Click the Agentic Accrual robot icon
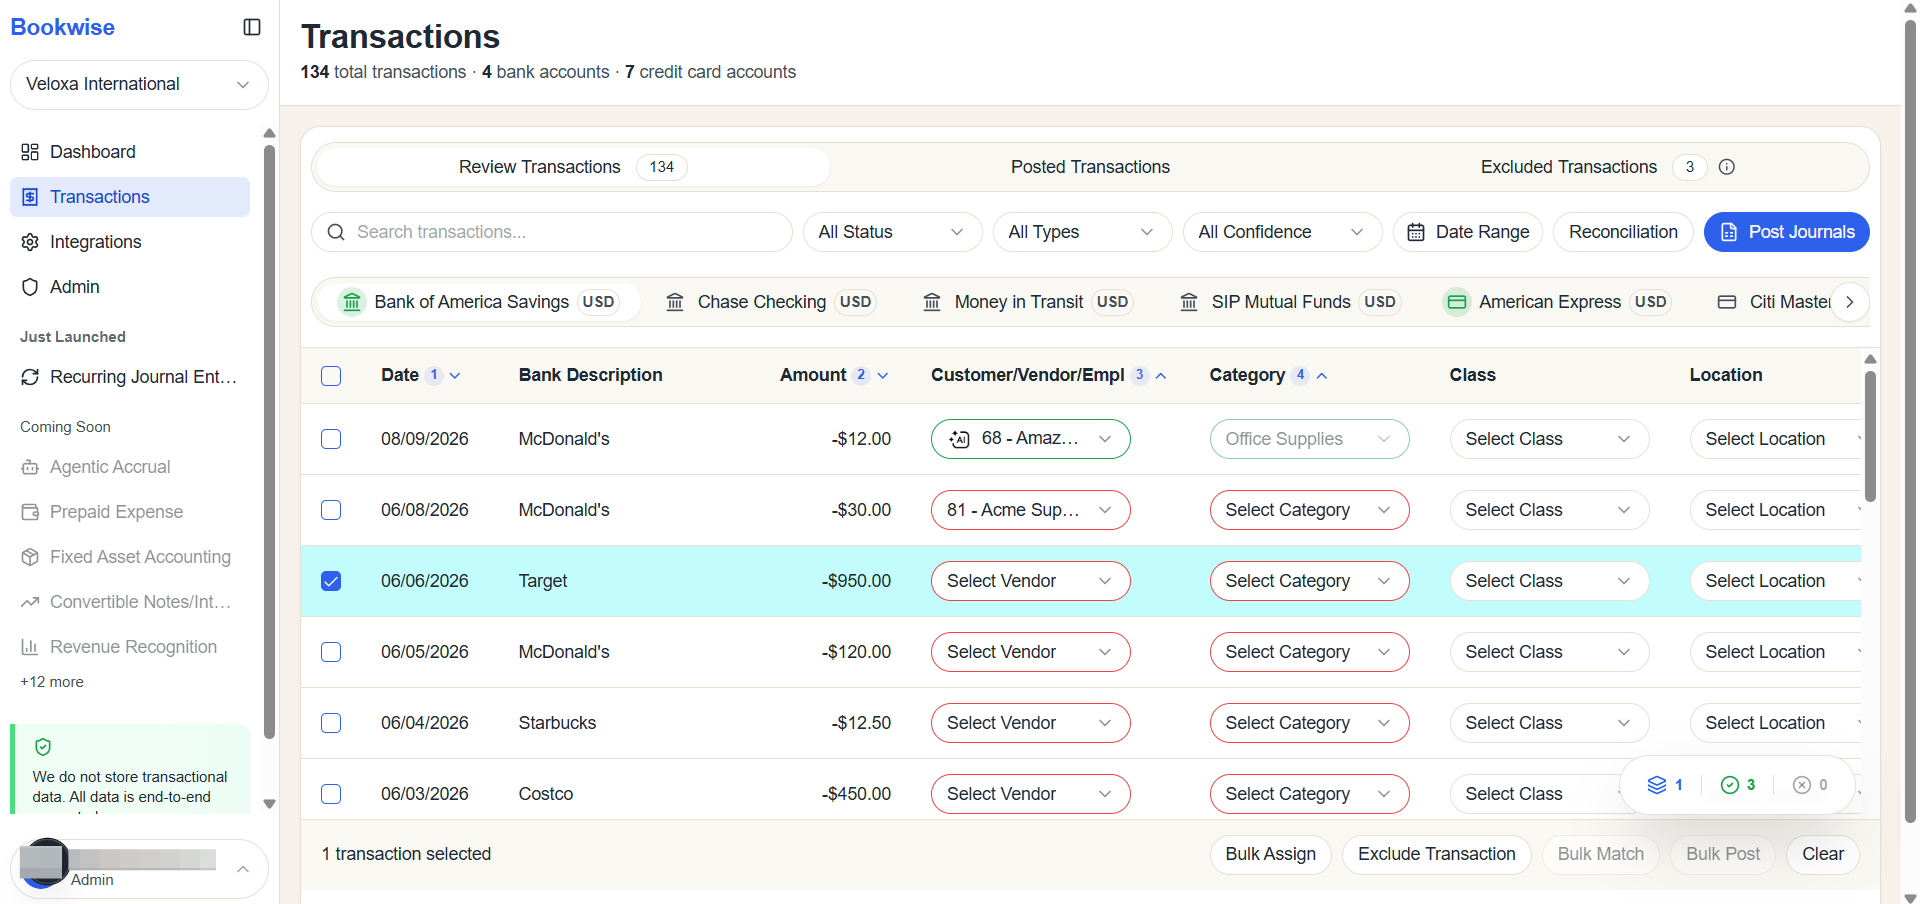Viewport: 1920px width, 904px height. coord(30,467)
